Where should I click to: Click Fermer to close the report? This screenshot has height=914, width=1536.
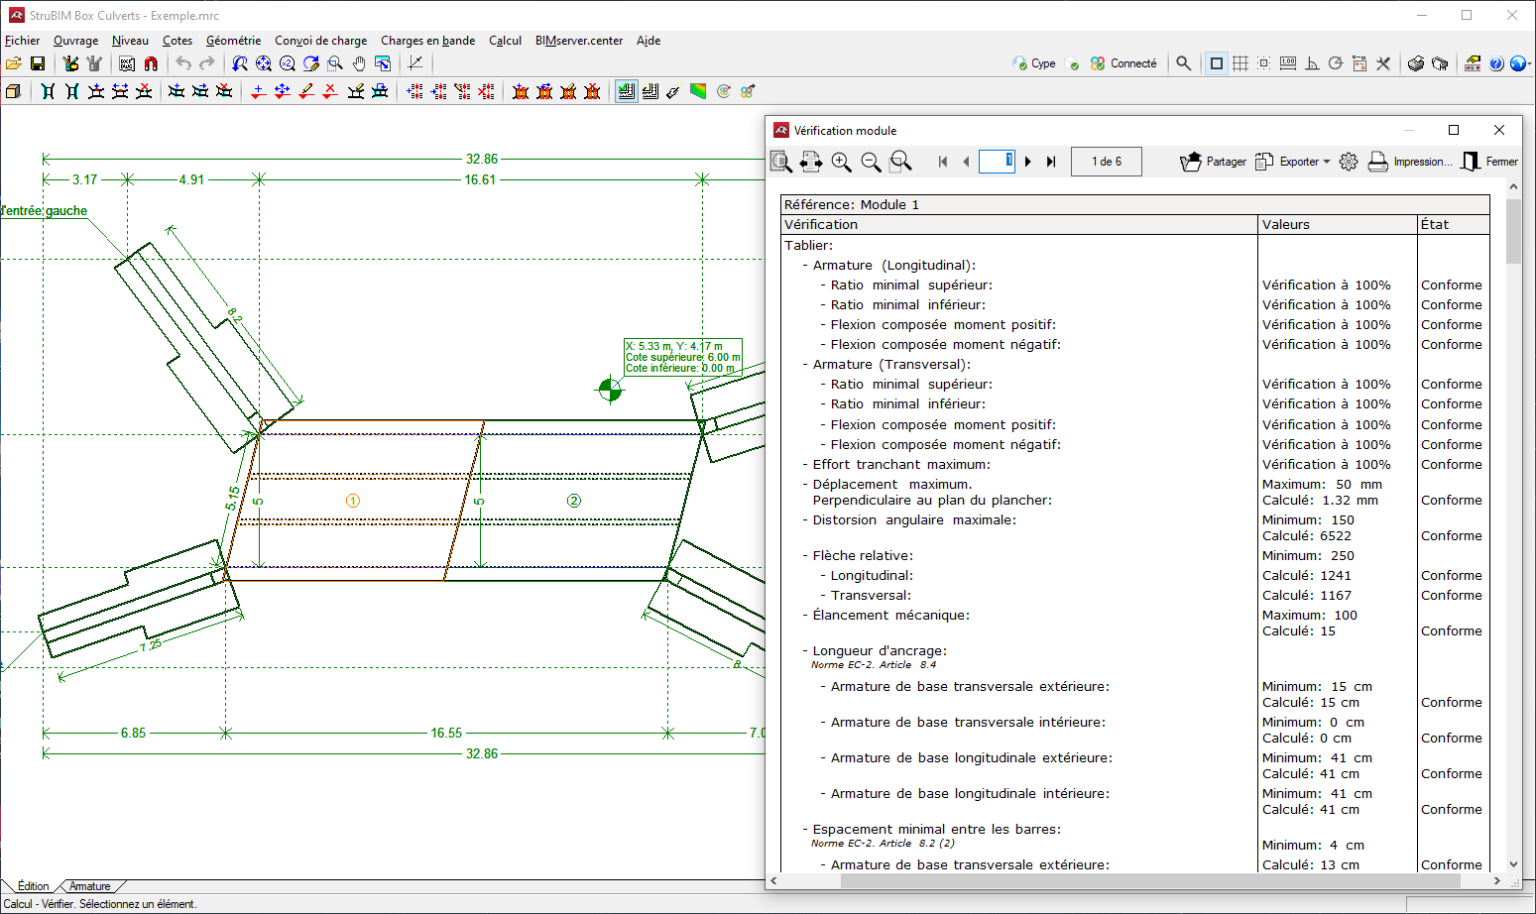(1489, 161)
